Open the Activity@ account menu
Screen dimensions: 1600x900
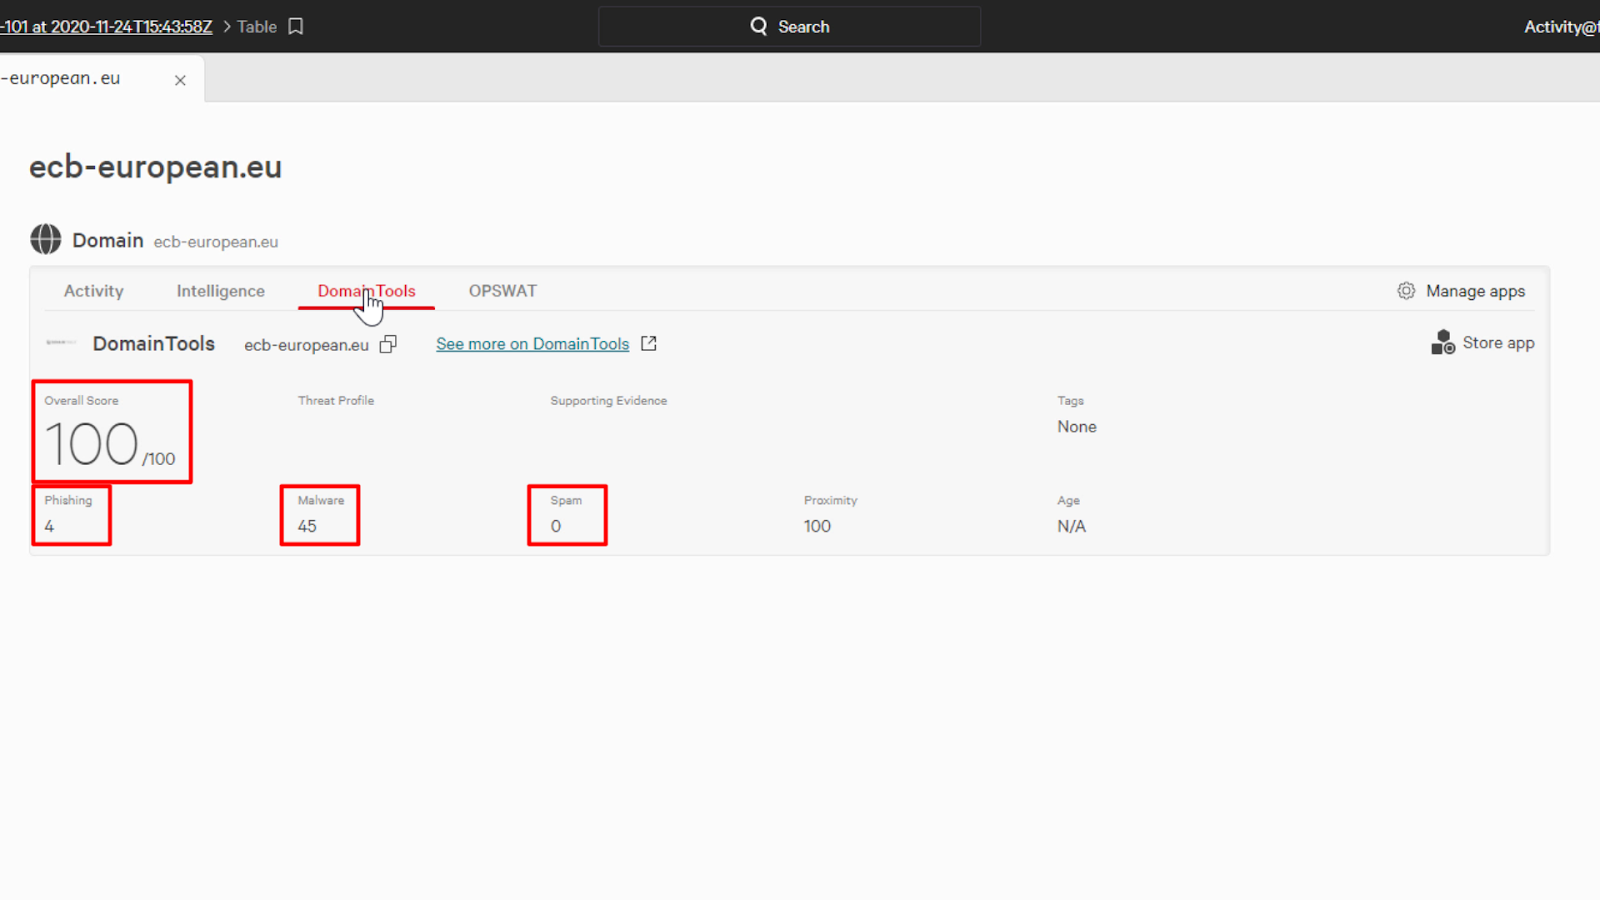1561,27
